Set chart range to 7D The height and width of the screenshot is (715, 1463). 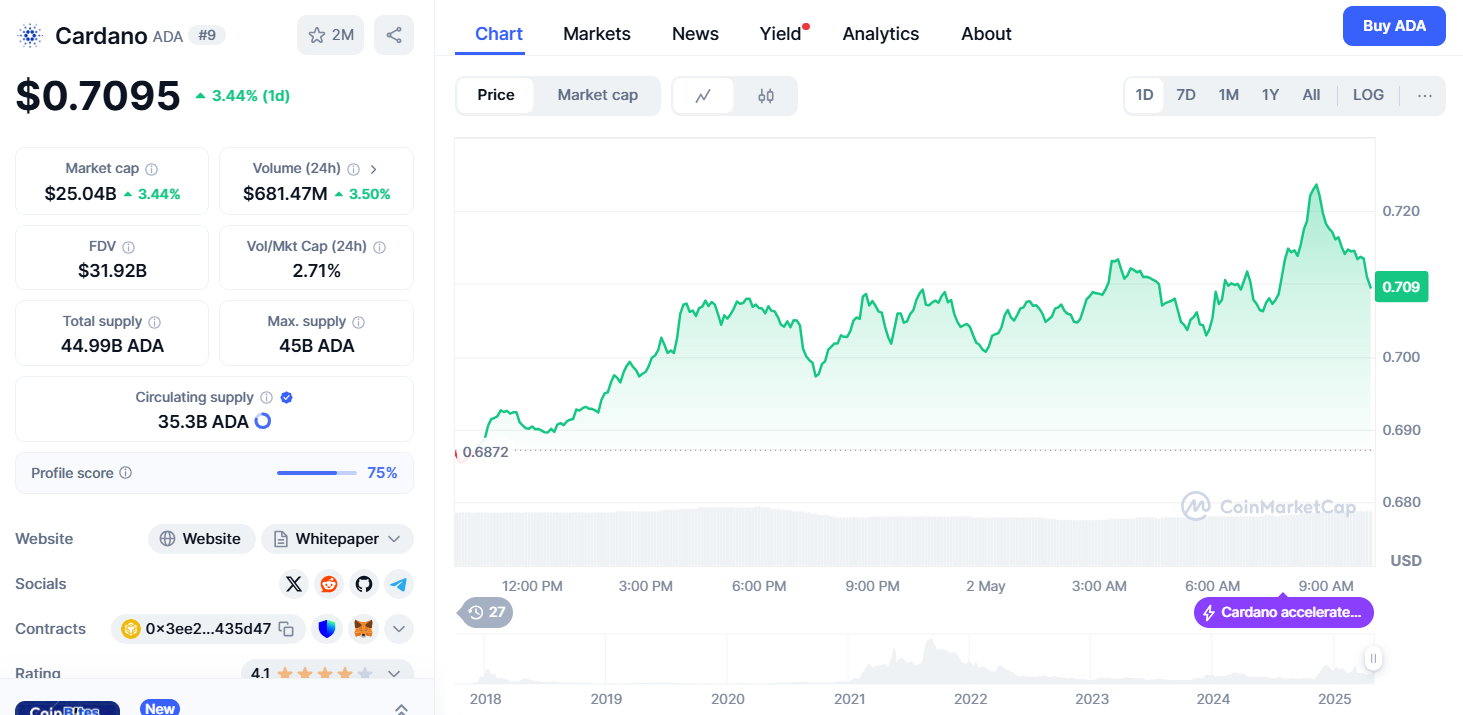click(x=1186, y=95)
